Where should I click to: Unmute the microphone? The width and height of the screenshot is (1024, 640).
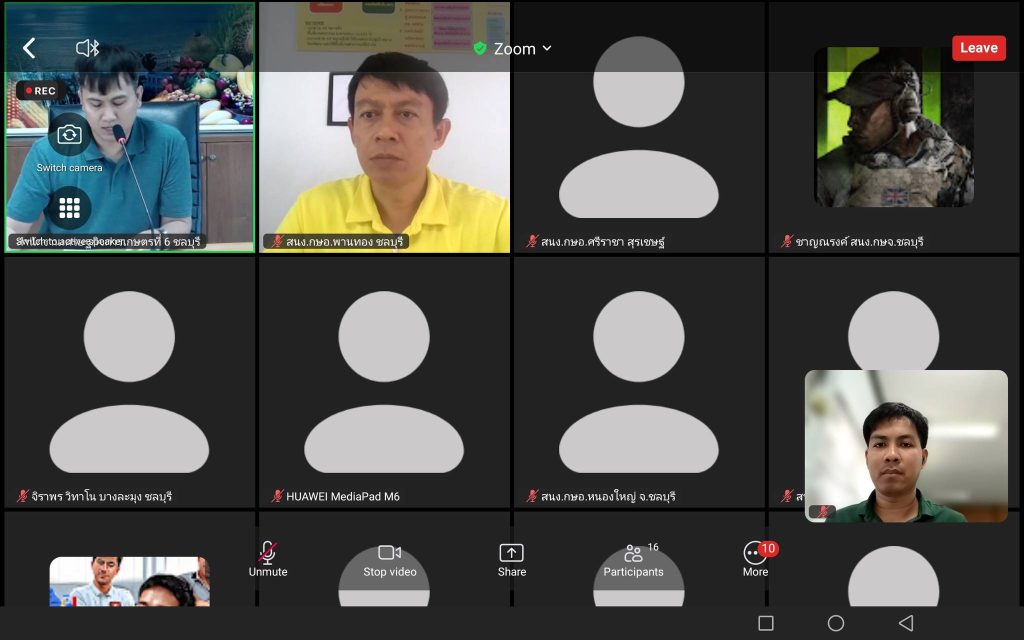(268, 559)
